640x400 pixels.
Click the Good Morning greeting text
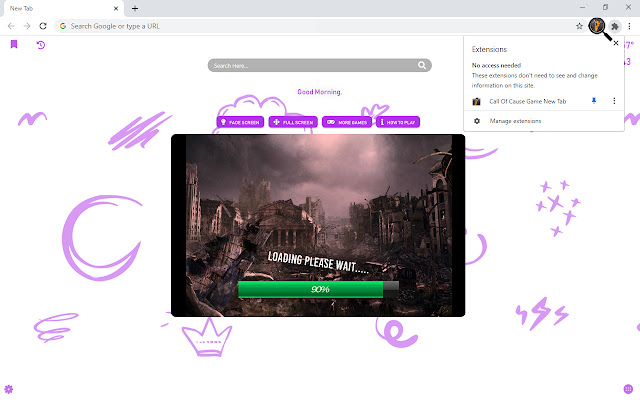point(319,92)
